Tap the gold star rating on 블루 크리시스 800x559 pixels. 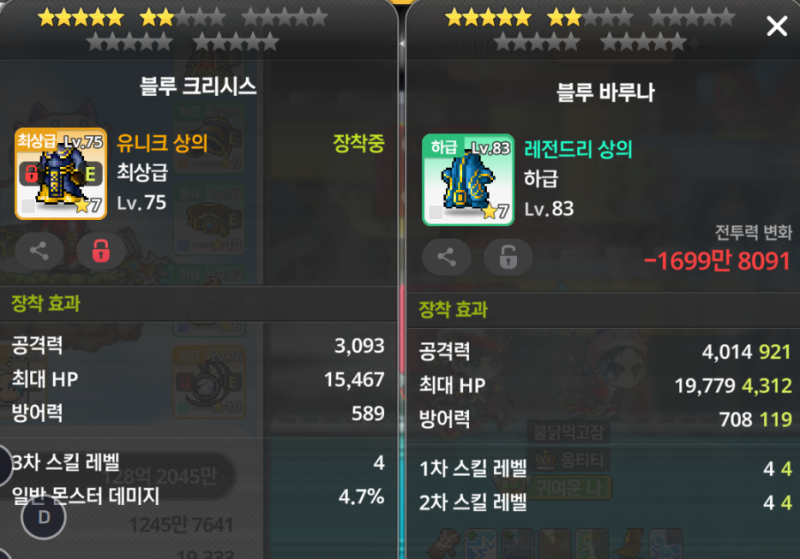(x=183, y=30)
